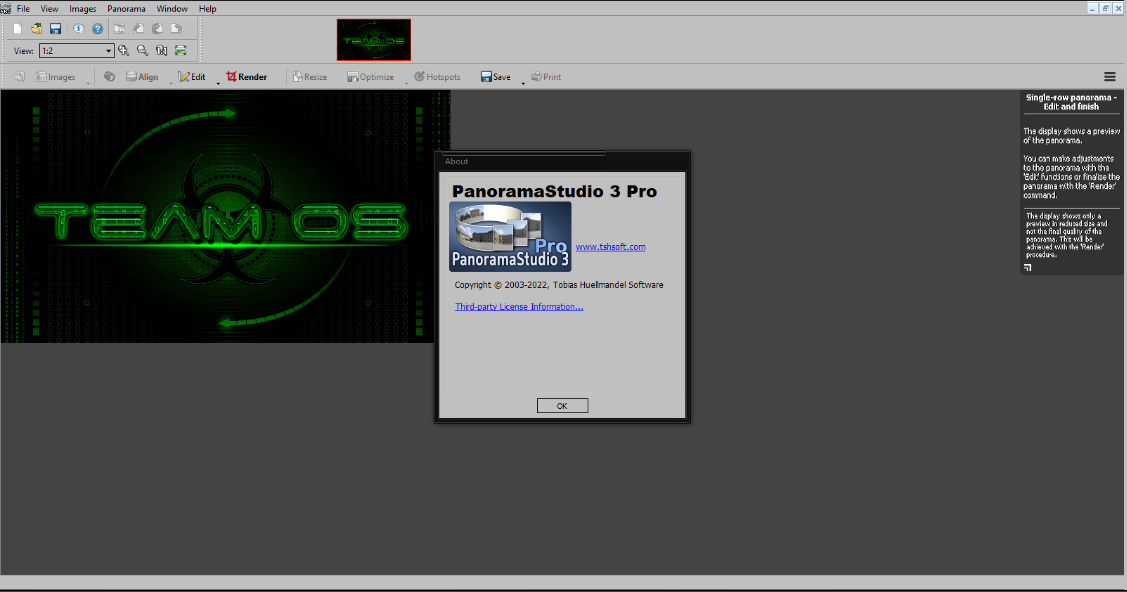
Task: Click the PanoramaStudio 3 Pro logo in the About dialog
Action: coord(510,236)
